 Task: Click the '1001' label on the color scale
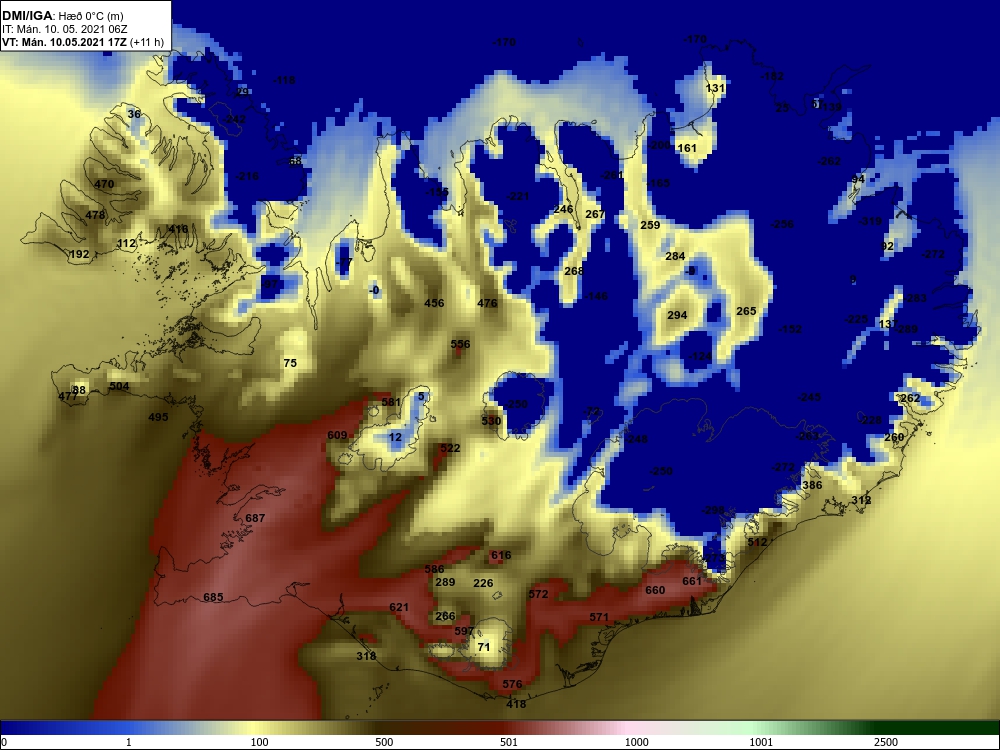point(761,742)
